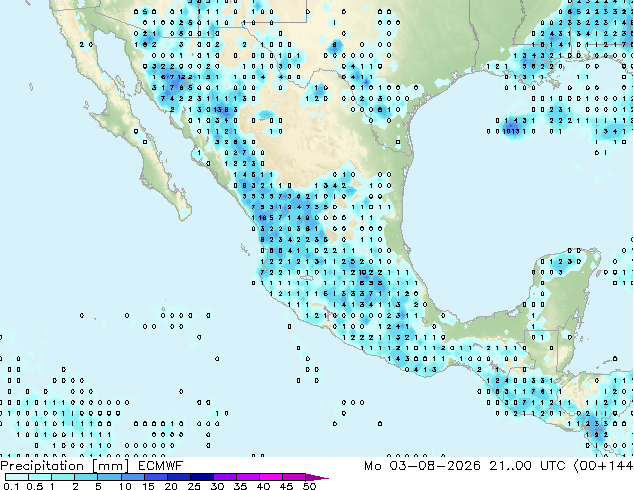The width and height of the screenshot is (634, 490).
Task: Select the legend value "25"
Action: click(194, 486)
